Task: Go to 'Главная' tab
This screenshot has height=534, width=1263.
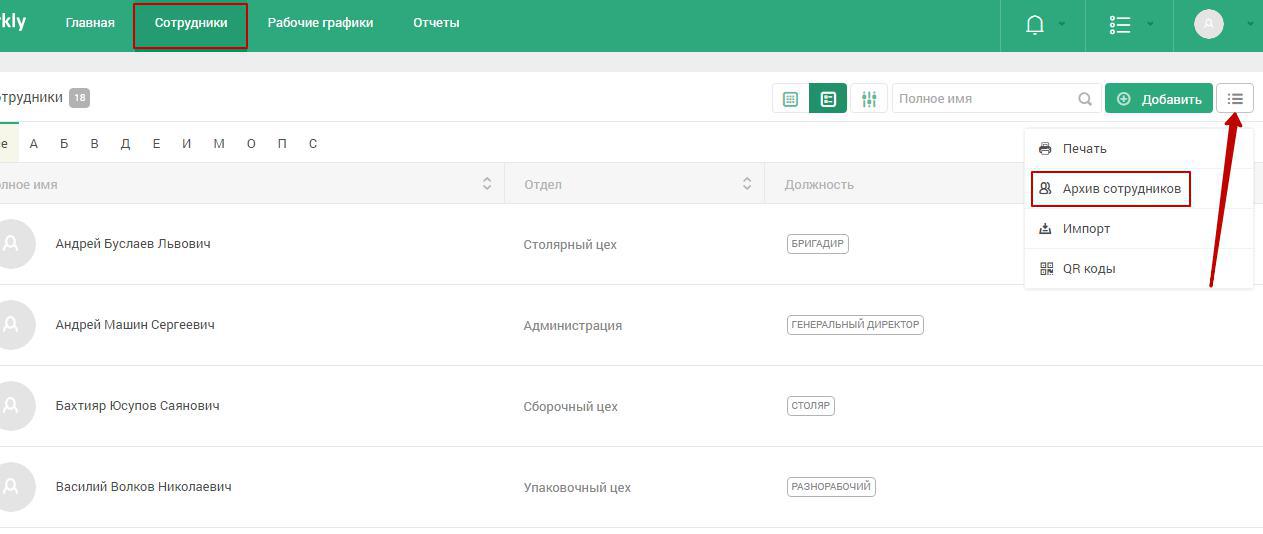Action: click(90, 23)
